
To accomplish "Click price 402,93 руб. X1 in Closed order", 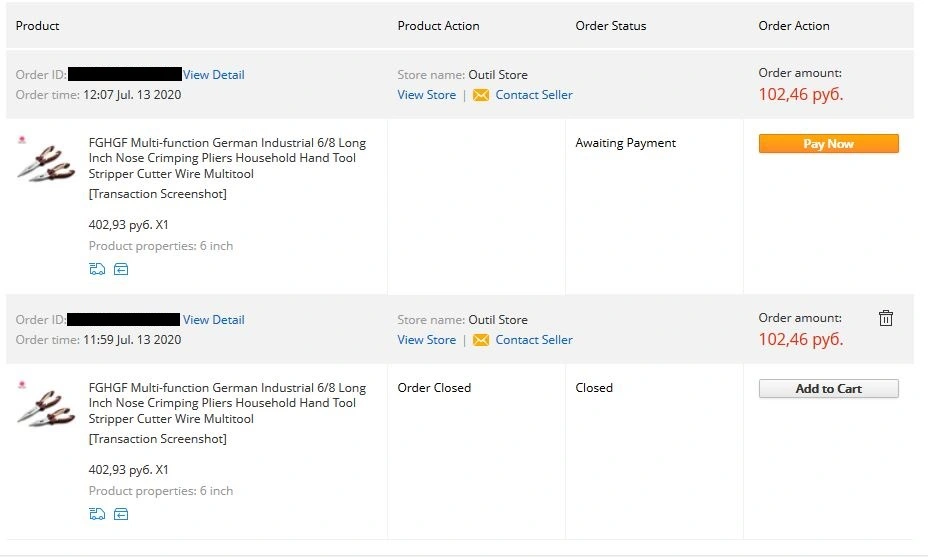I will click(x=128, y=470).
